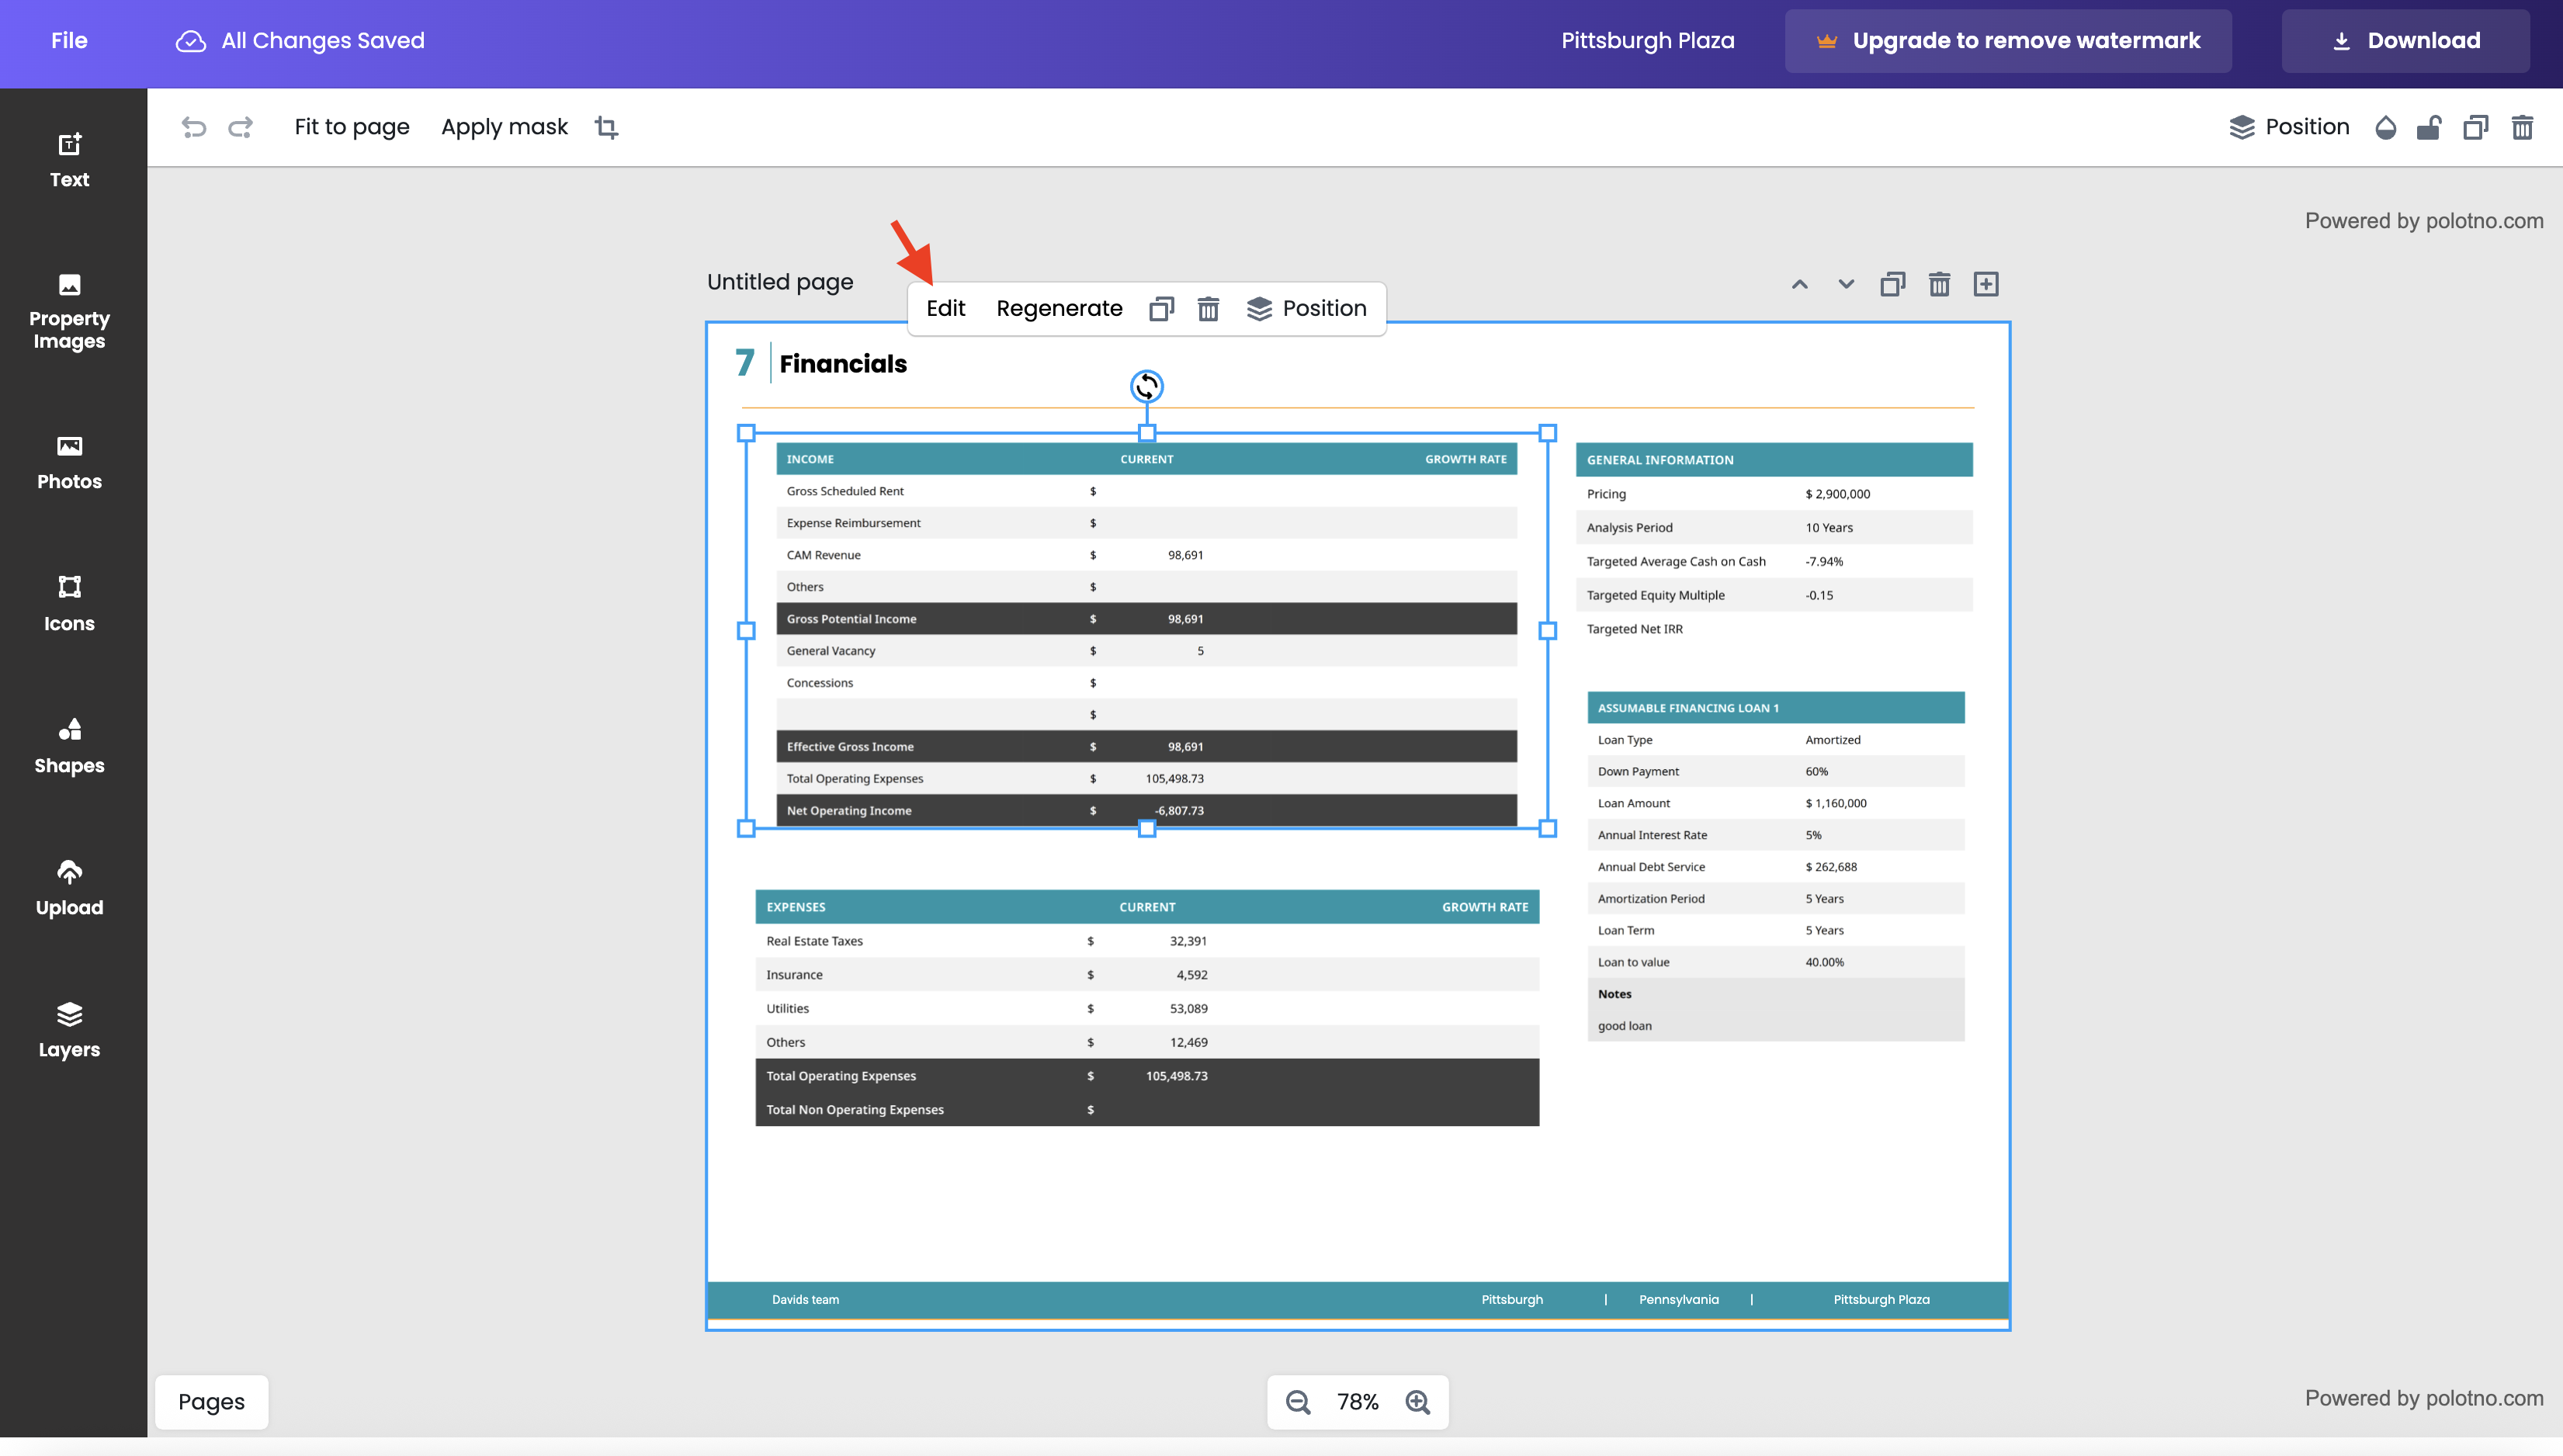Click the Download button

pos(2405,41)
